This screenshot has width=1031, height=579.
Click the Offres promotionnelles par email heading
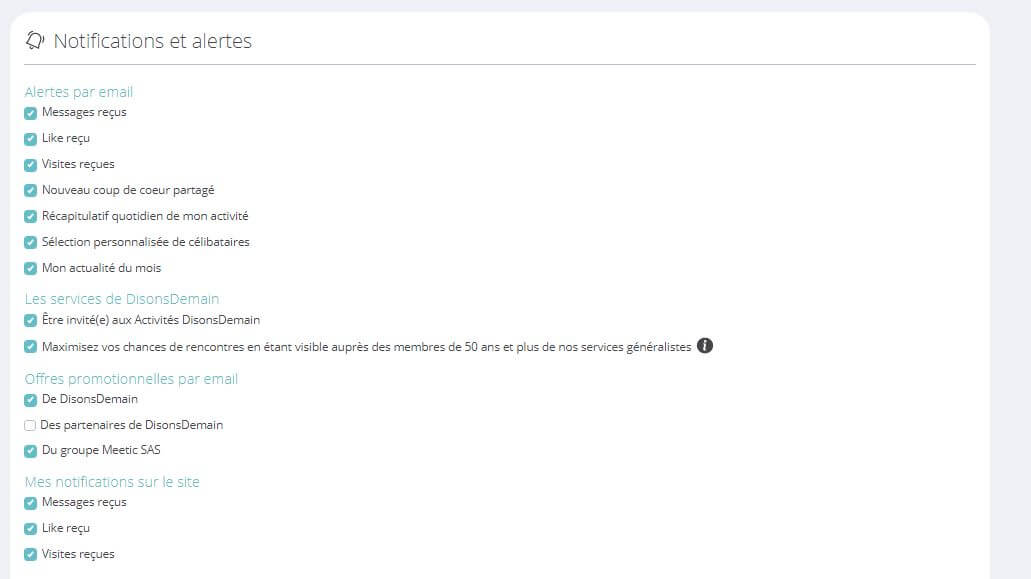click(x=131, y=379)
